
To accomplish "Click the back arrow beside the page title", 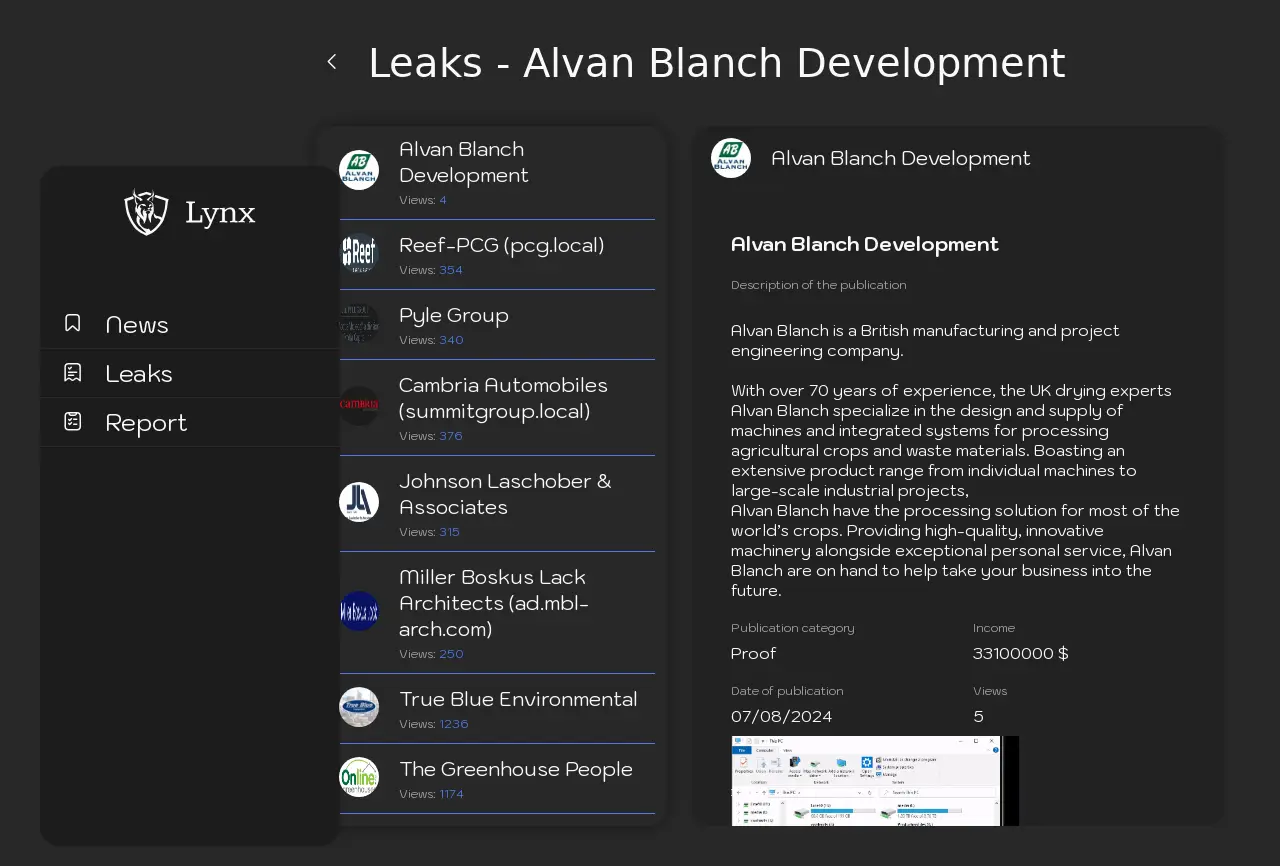I will 332,62.
